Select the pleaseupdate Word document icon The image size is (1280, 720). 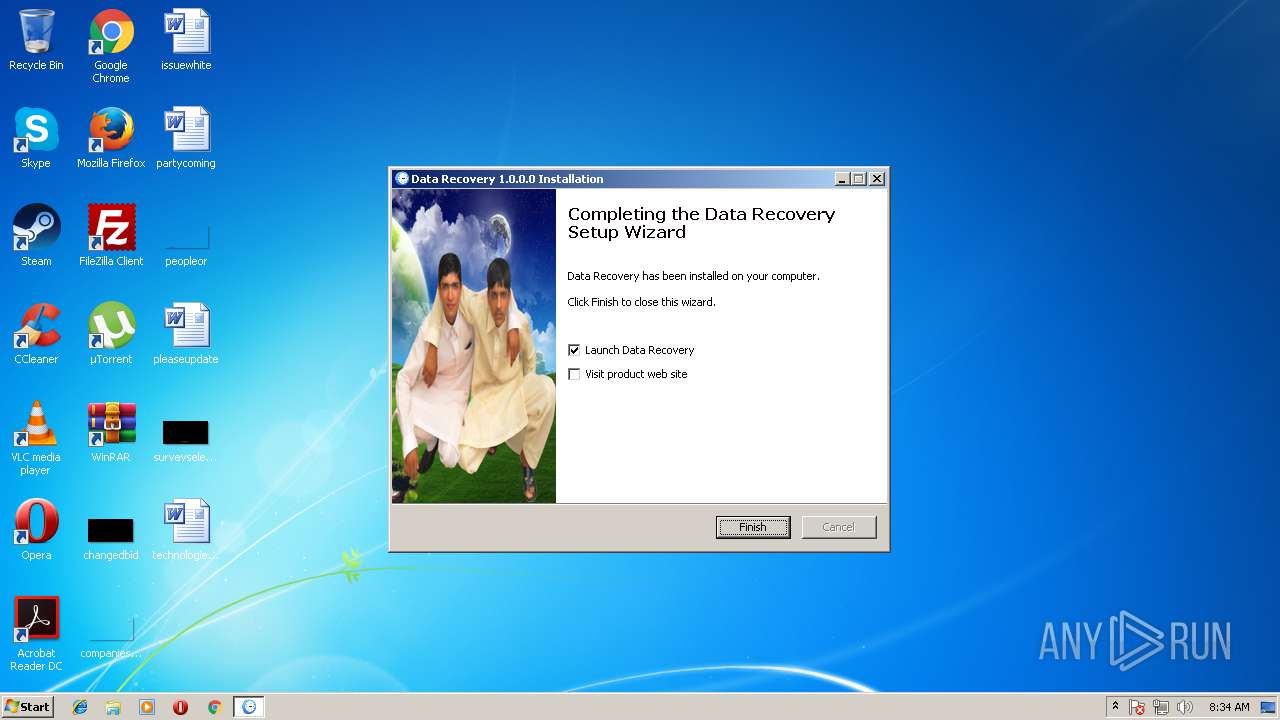(x=186, y=334)
